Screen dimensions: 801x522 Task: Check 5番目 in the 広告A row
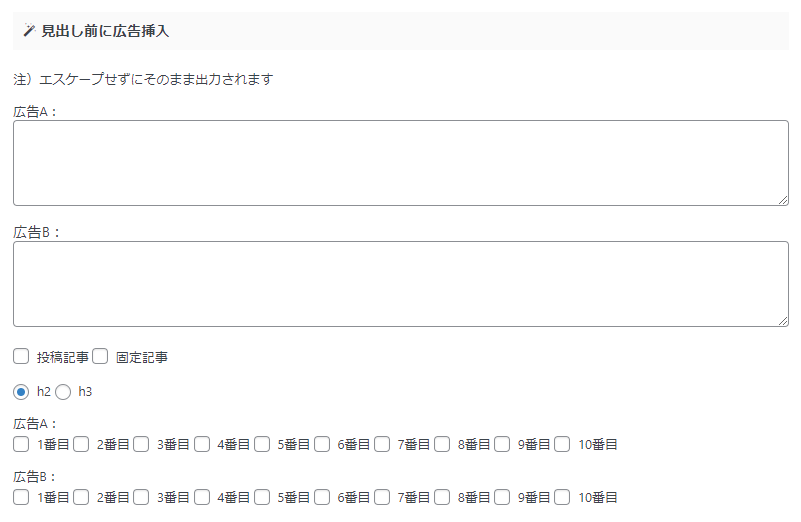(262, 444)
